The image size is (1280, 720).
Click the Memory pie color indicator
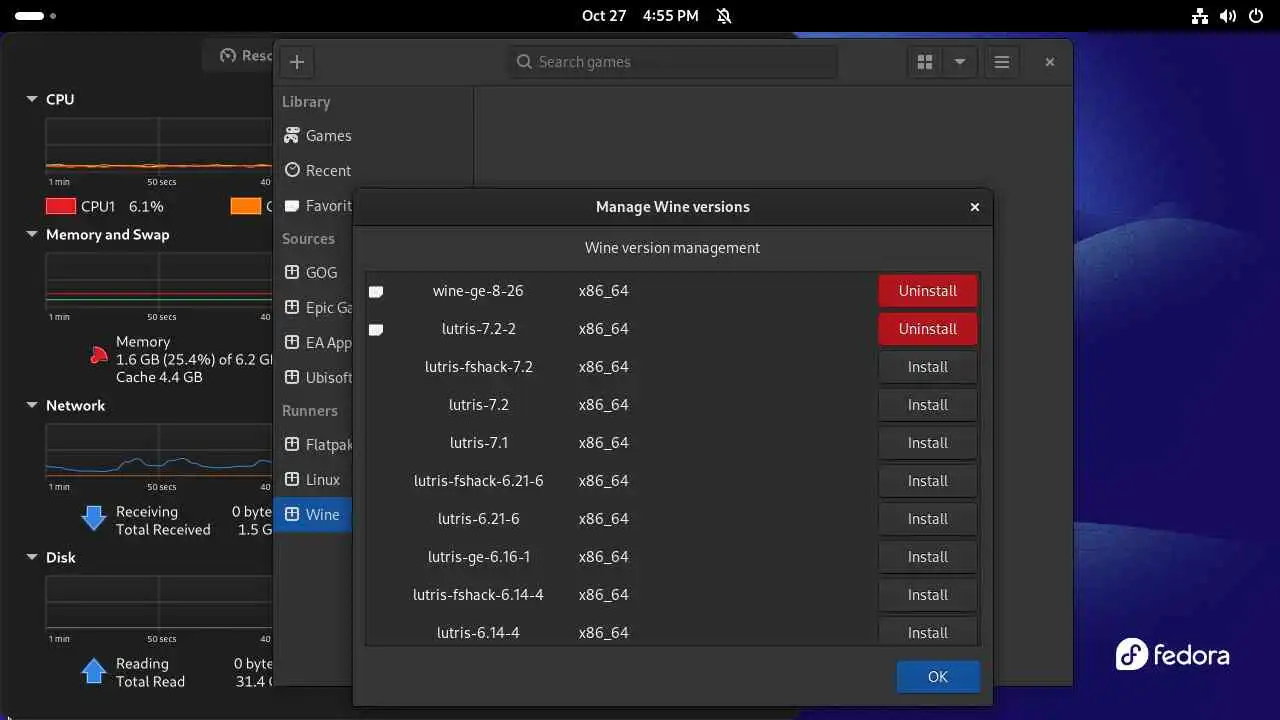click(x=98, y=354)
